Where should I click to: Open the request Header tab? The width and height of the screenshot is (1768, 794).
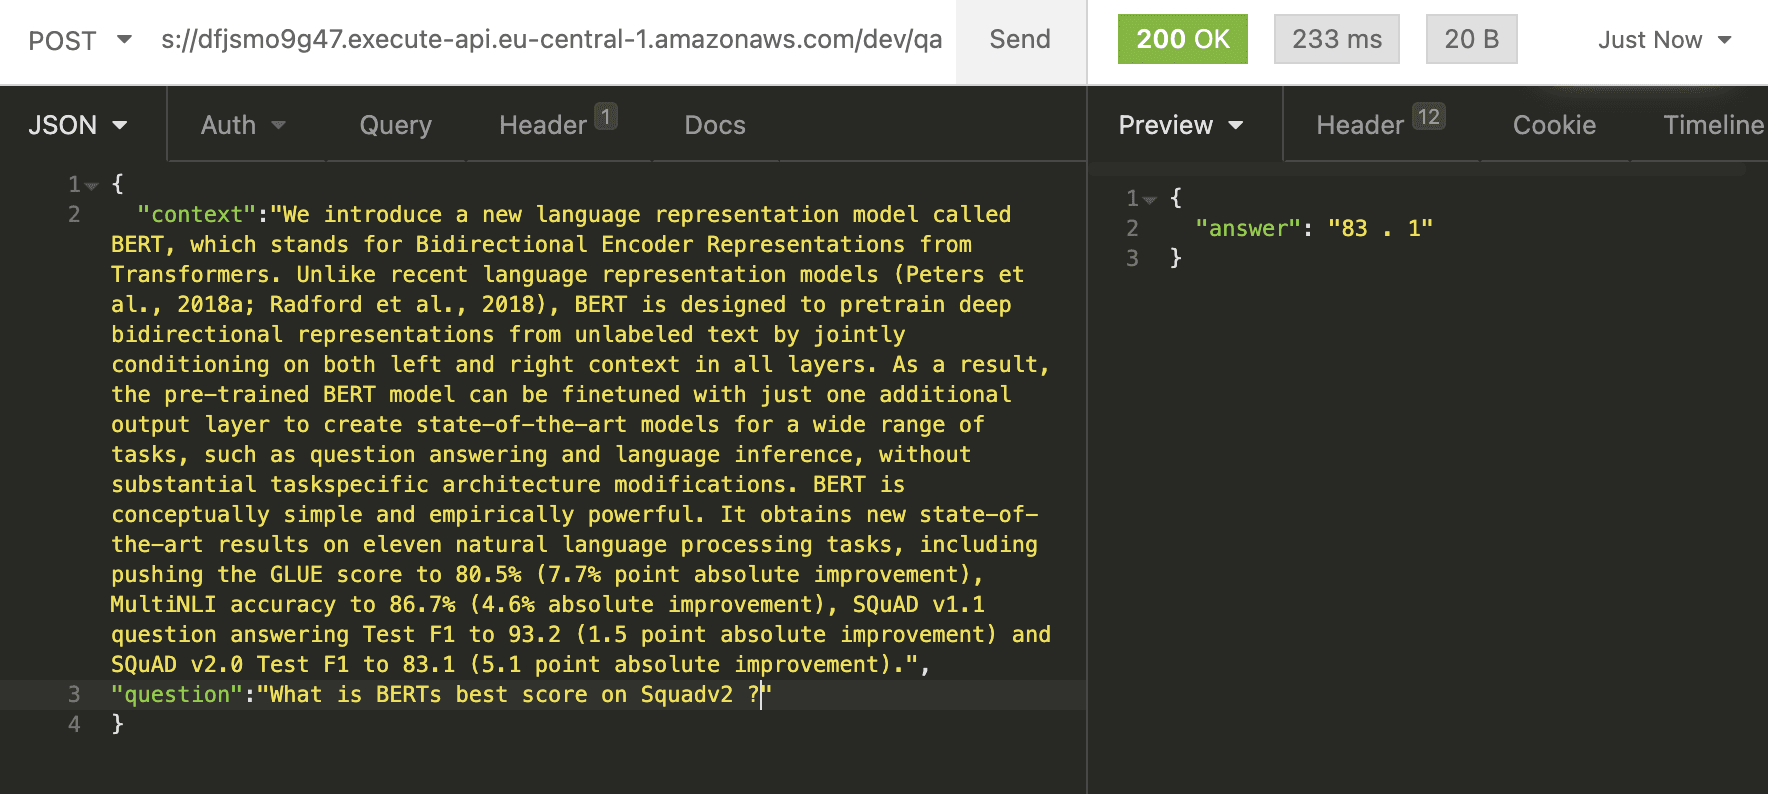[557, 124]
